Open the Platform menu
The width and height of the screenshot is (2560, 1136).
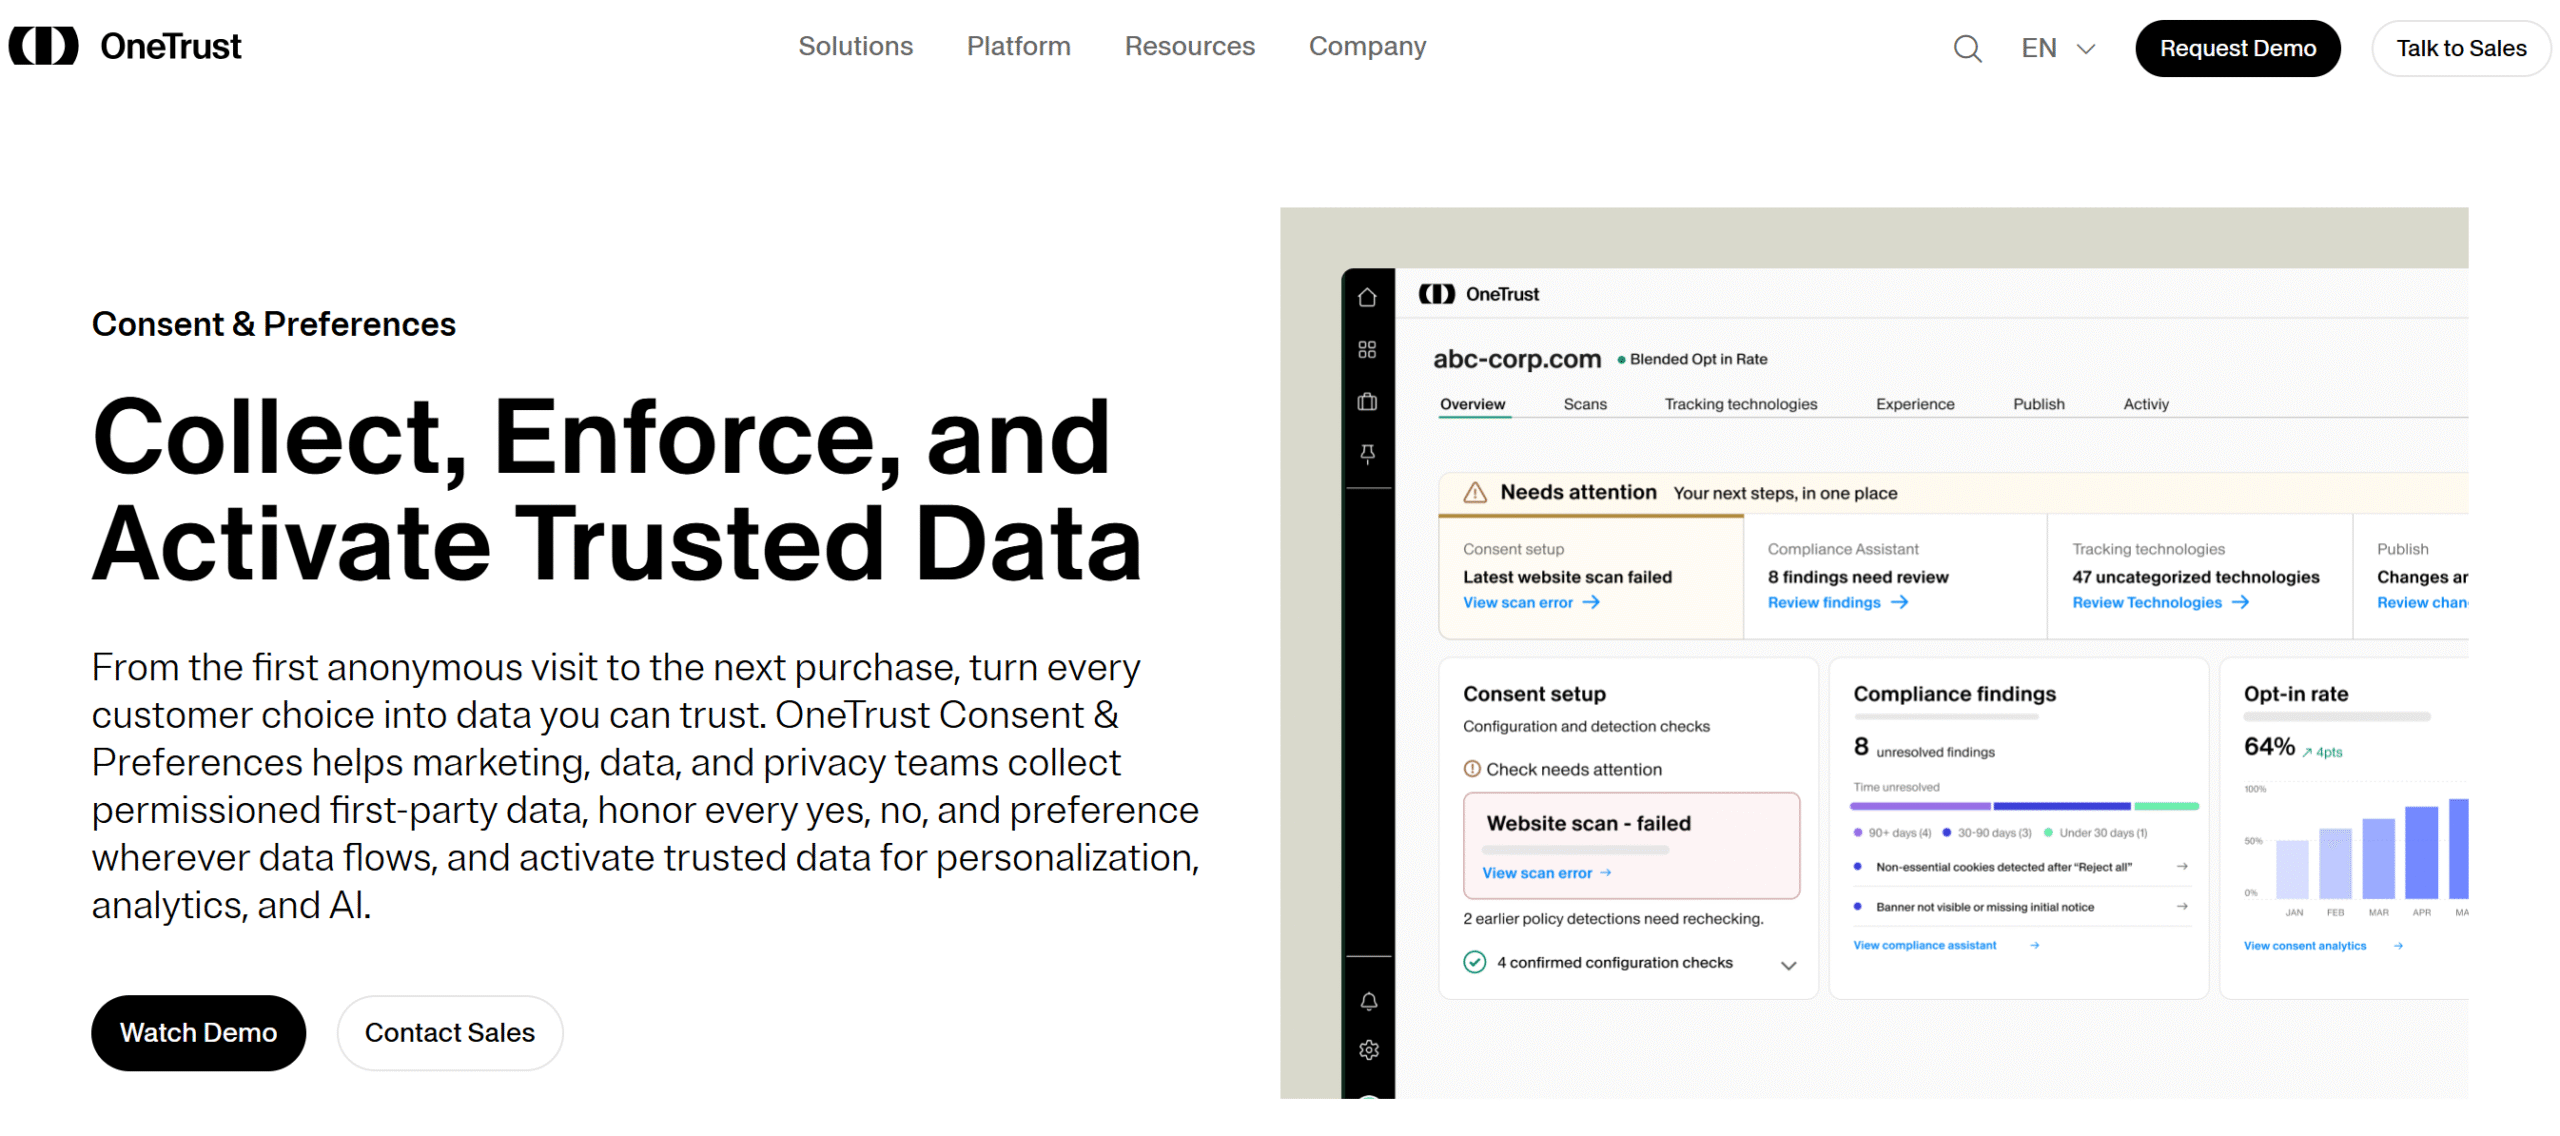point(1018,46)
